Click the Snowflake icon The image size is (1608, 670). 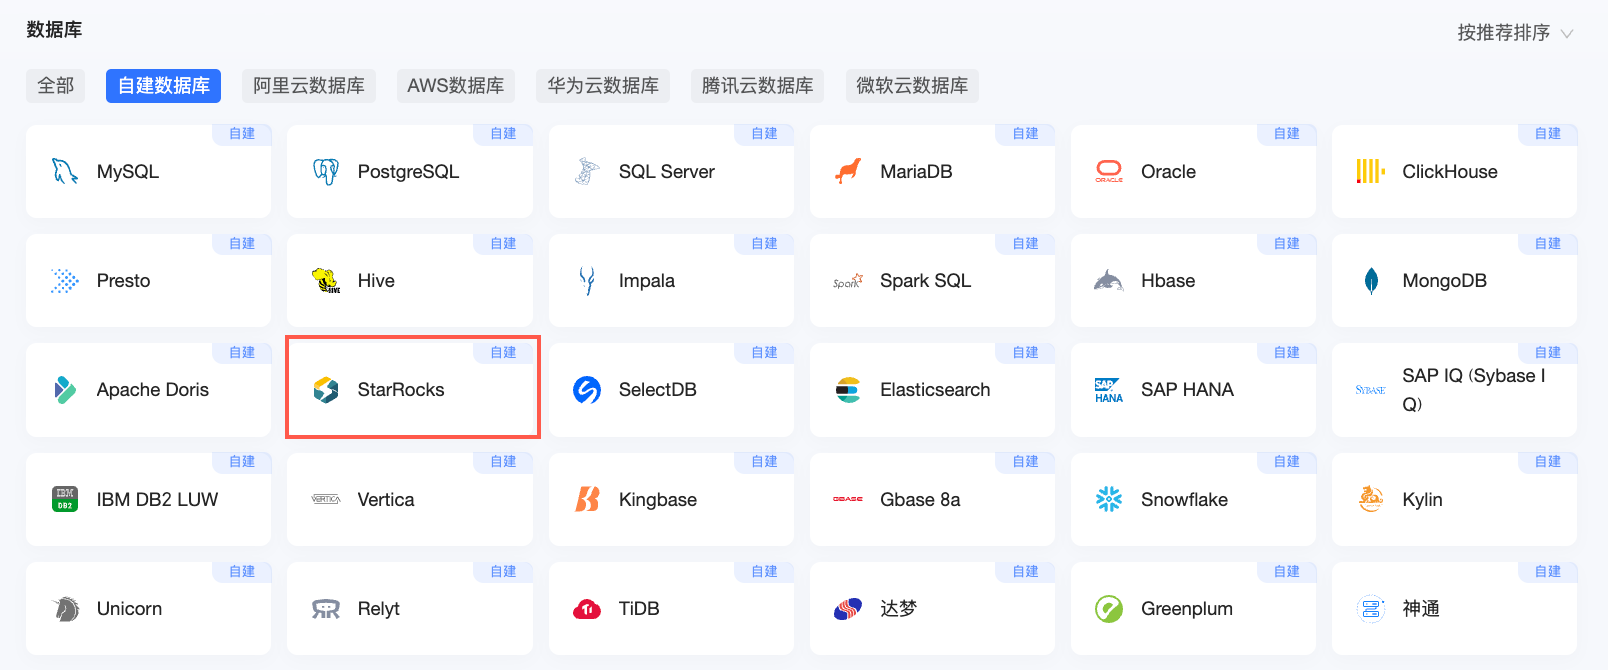(x=1109, y=499)
